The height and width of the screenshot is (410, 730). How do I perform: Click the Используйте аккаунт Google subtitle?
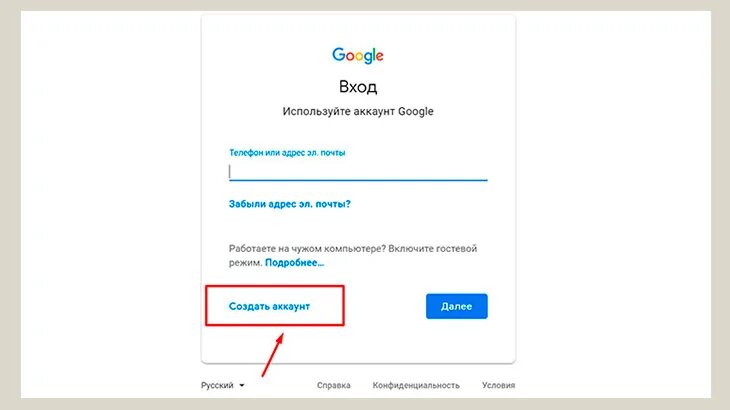(358, 111)
